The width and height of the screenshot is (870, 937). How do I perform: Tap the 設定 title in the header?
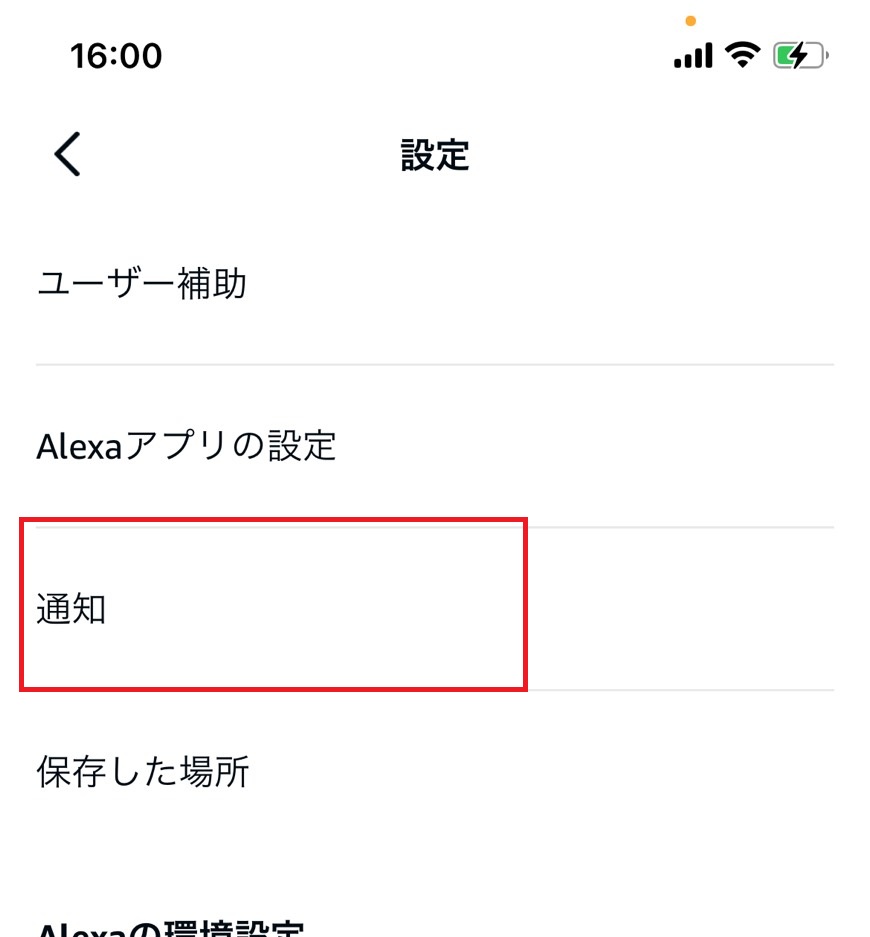tap(435, 155)
